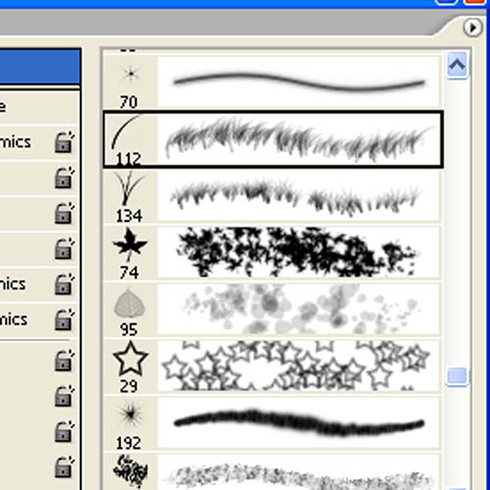Image resolution: width=490 pixels, height=490 pixels.
Task: Click the brush list scroll-up arrow
Action: coord(457,65)
